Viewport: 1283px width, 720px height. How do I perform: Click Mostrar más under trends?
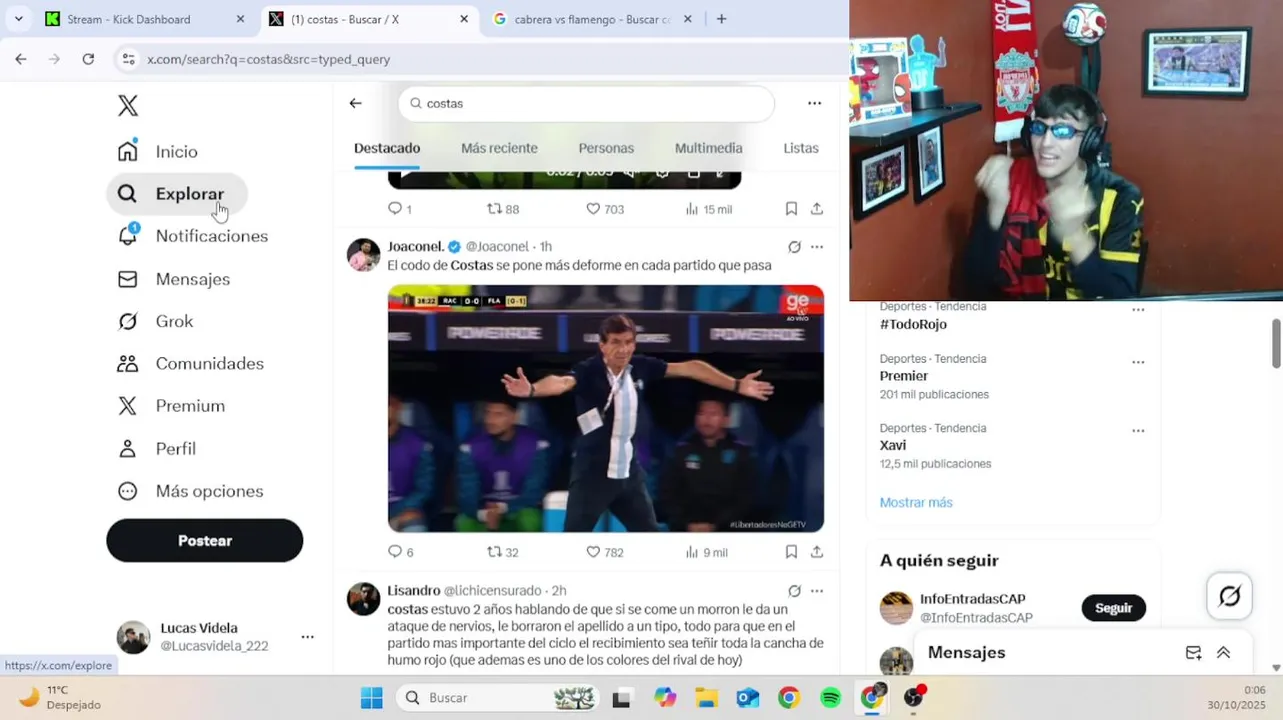click(916, 502)
